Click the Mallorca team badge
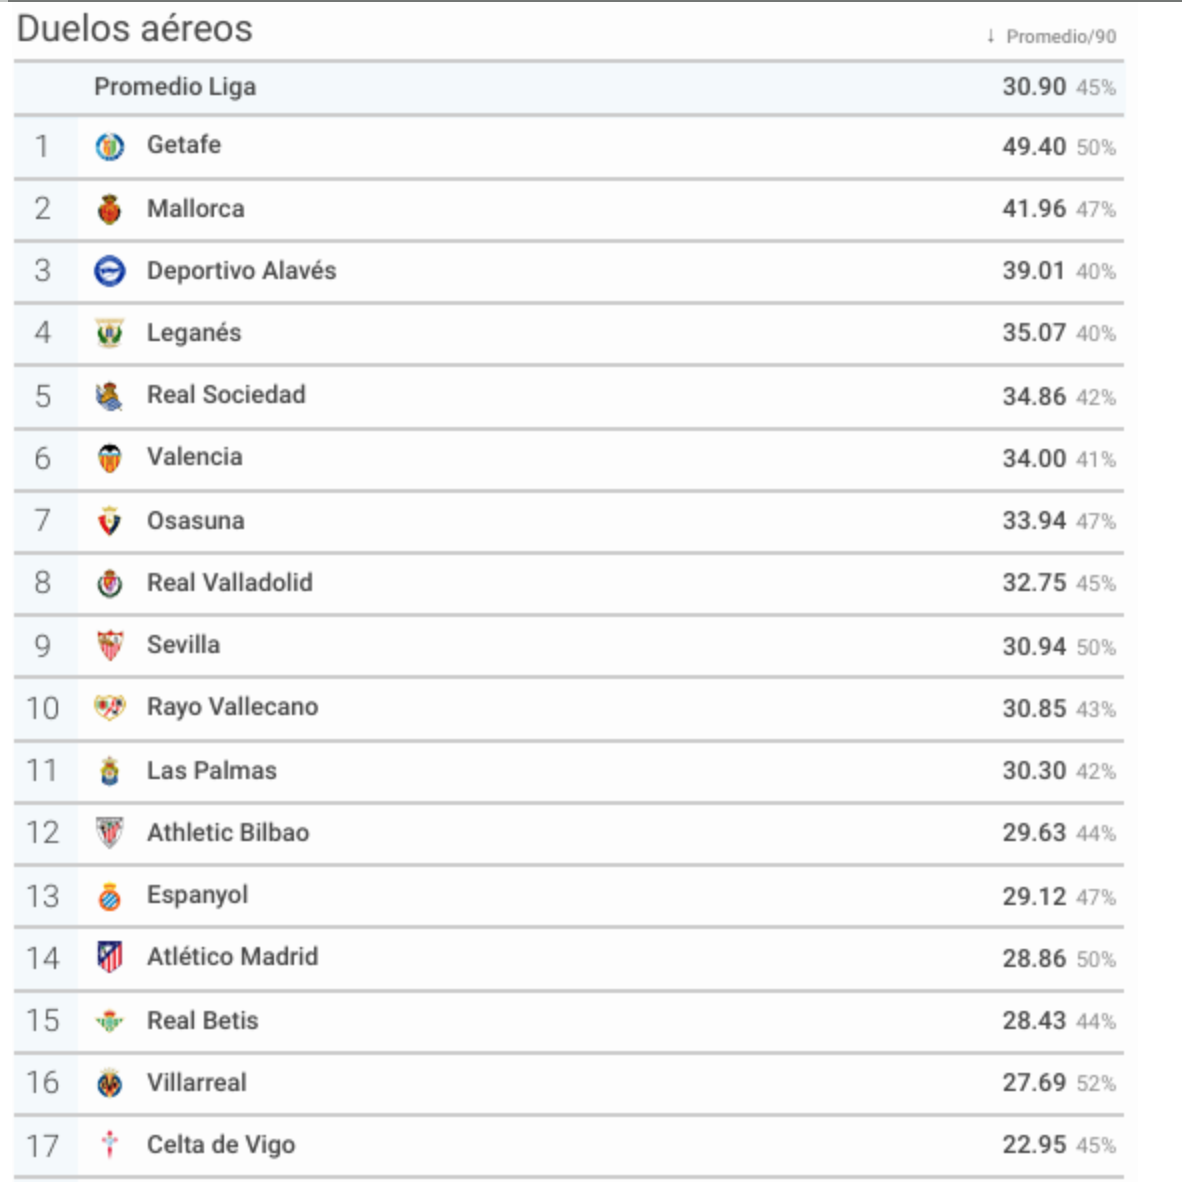Image resolution: width=1182 pixels, height=1182 pixels. tap(109, 209)
